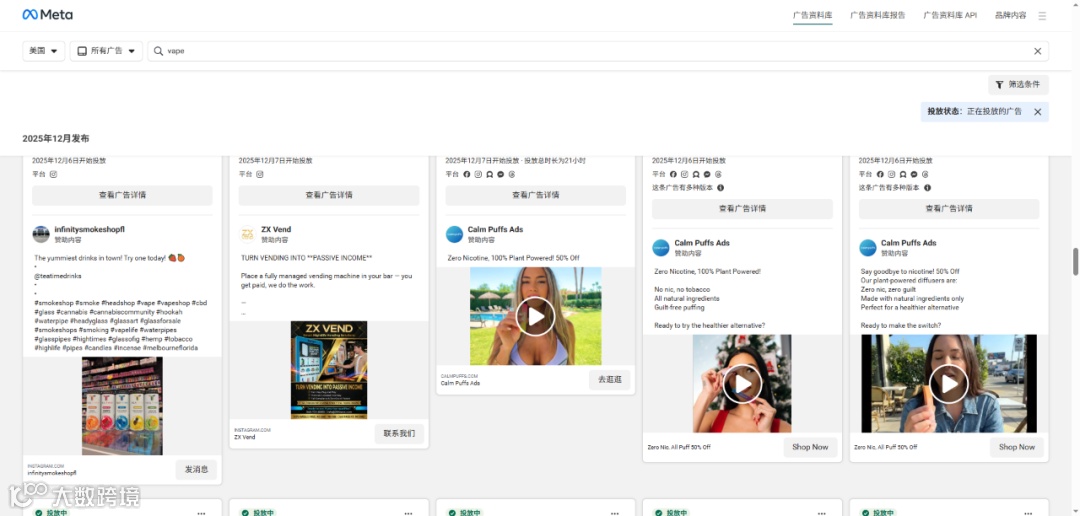Click 去逛逛 on the Calm Puffs ad
1080x516 pixels.
[x=610, y=380]
